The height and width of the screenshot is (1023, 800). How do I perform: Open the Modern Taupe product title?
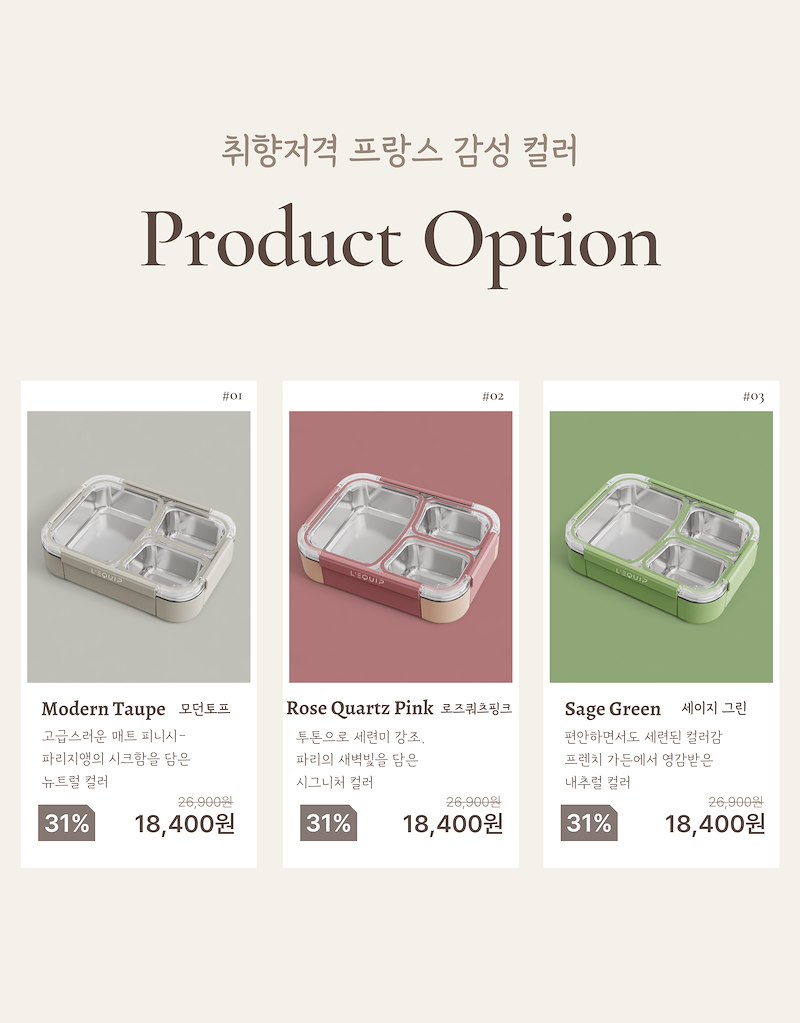point(103,709)
